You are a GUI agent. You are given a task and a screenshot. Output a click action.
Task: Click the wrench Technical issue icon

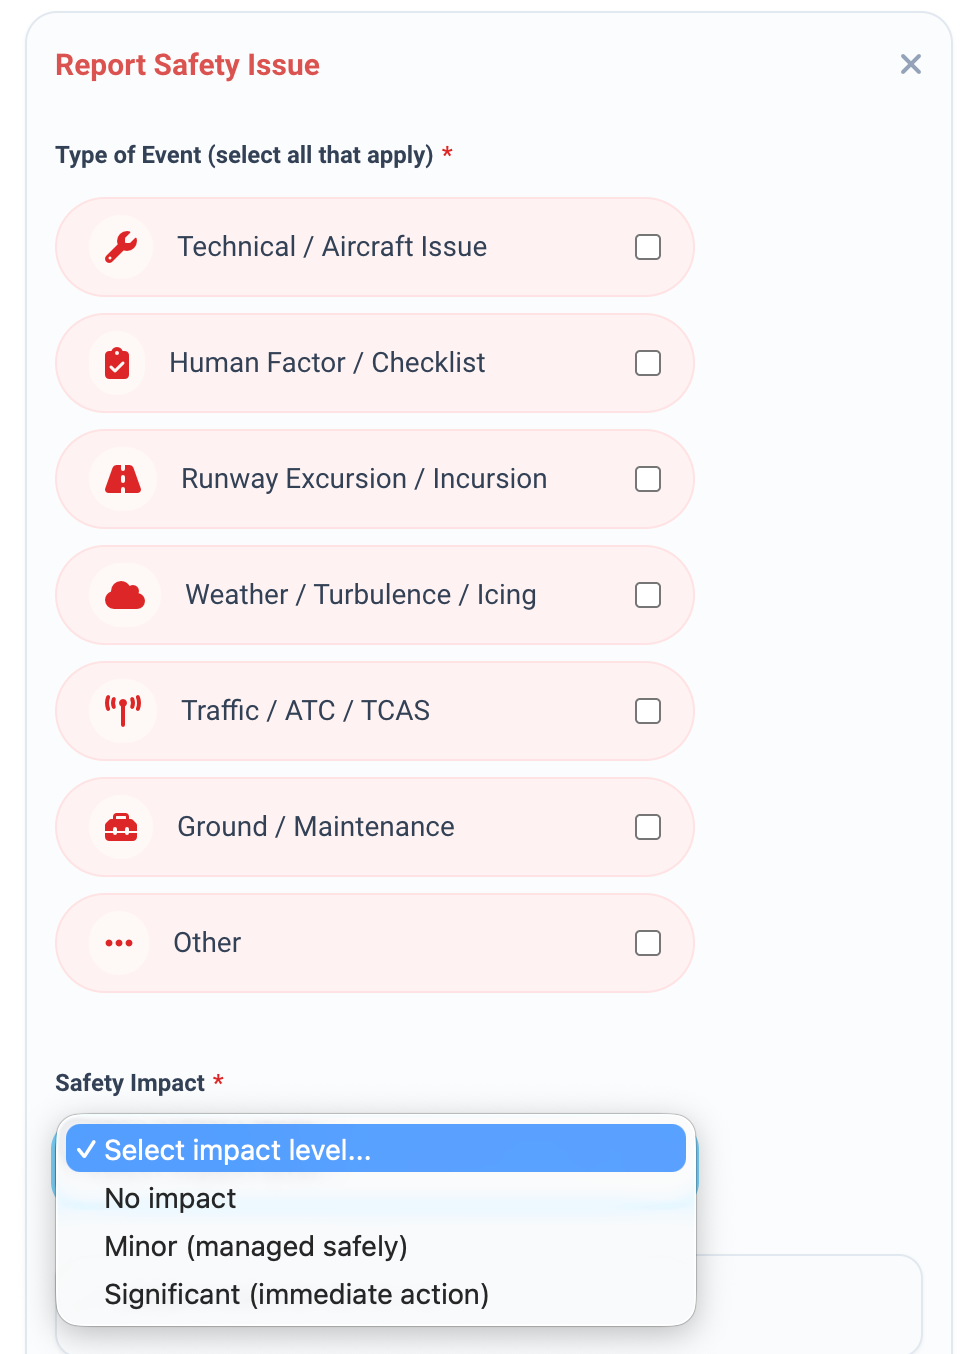pyautogui.click(x=121, y=247)
